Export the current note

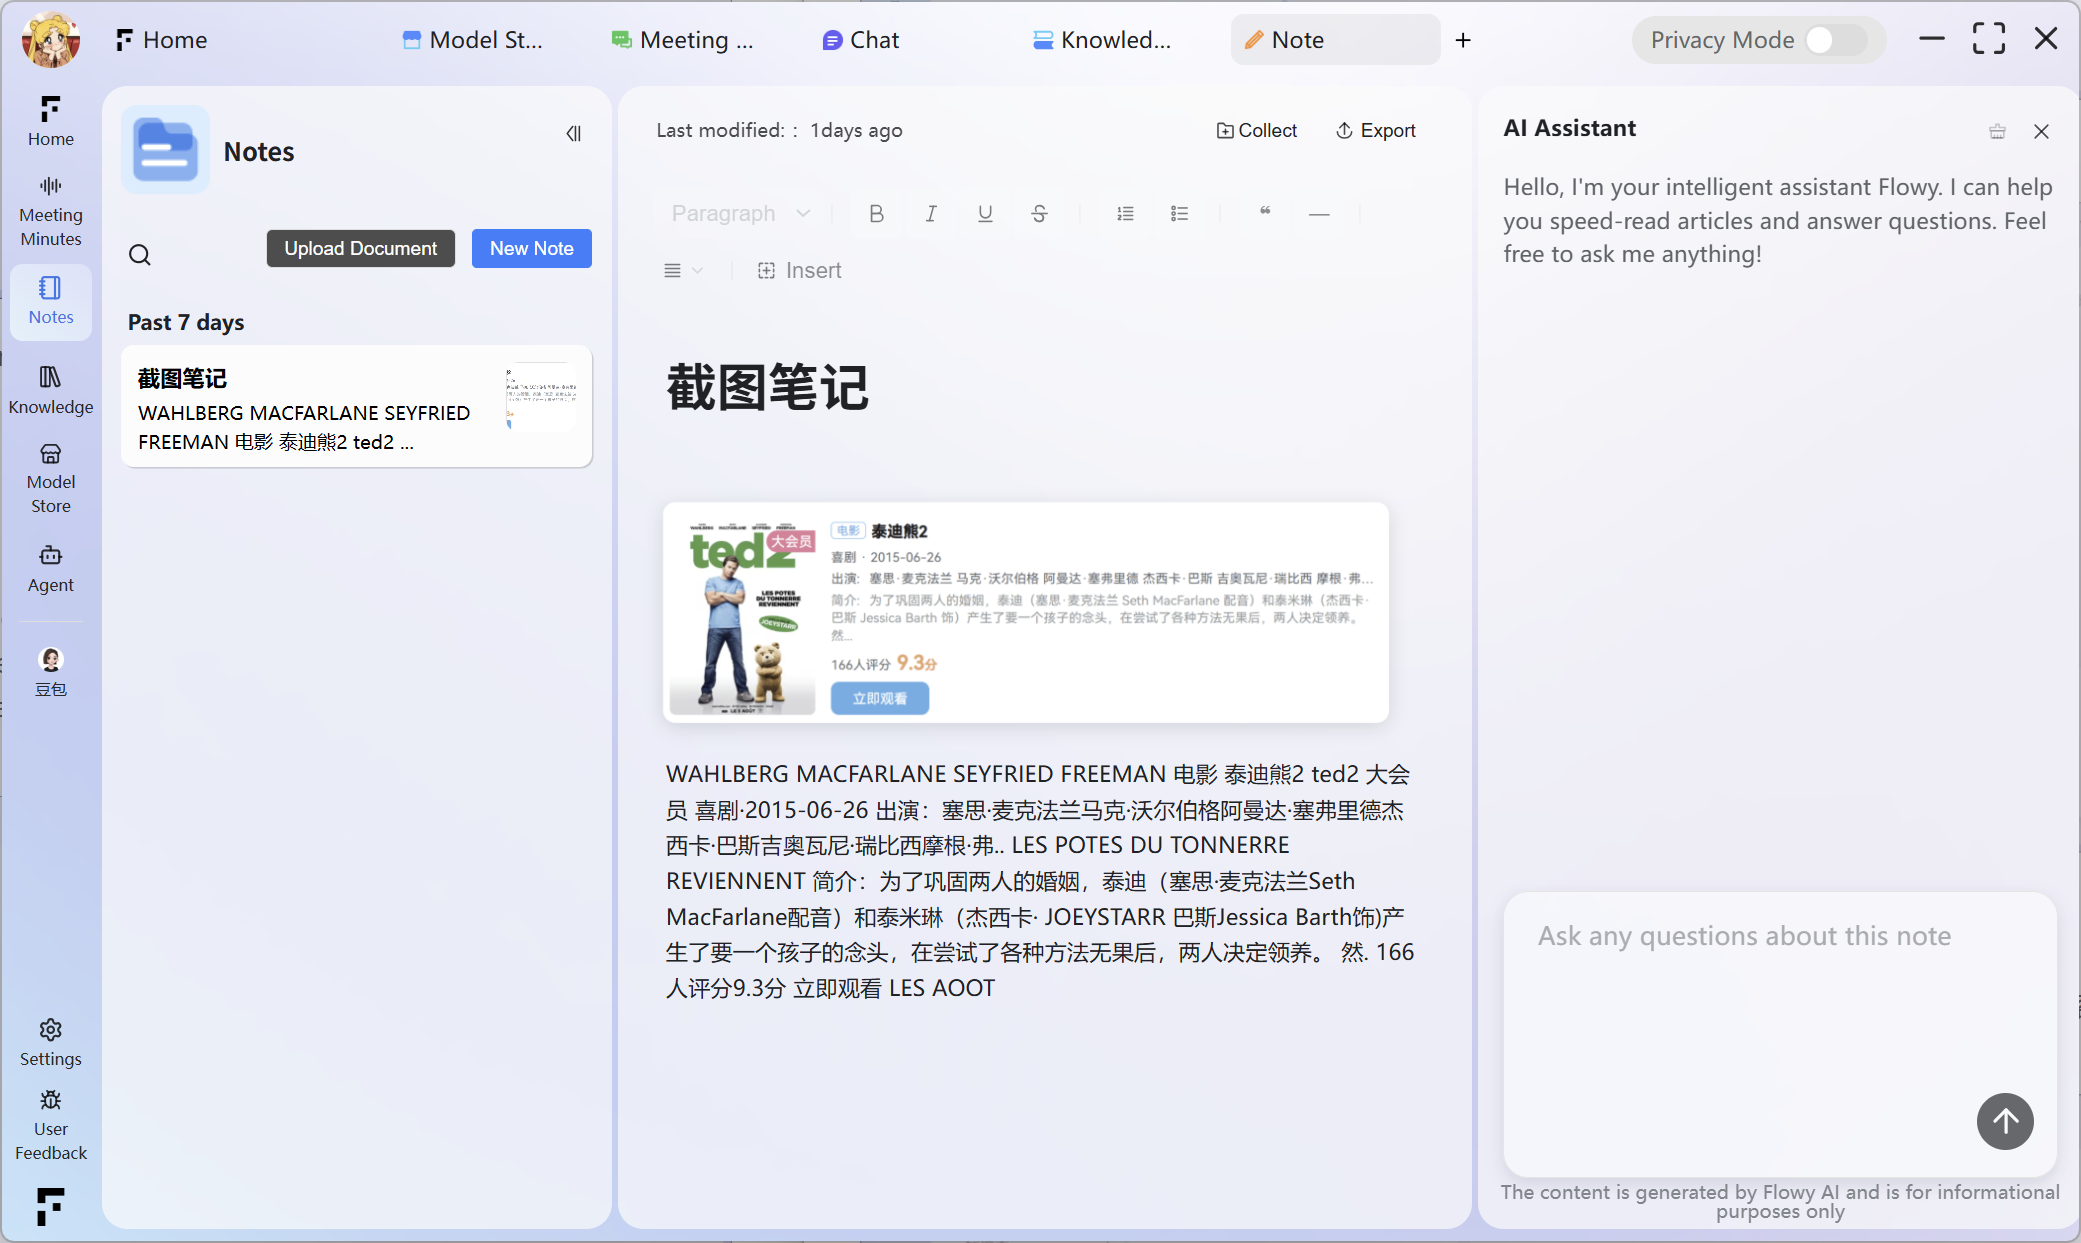point(1376,130)
